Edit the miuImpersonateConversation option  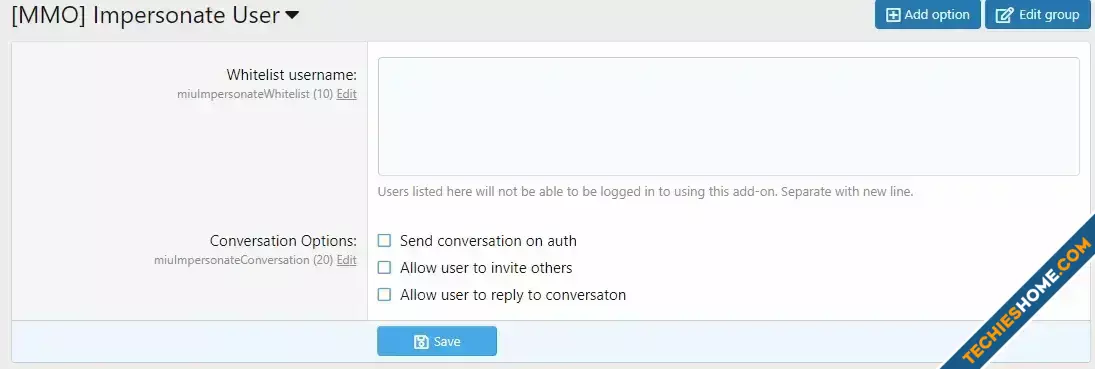point(346,260)
